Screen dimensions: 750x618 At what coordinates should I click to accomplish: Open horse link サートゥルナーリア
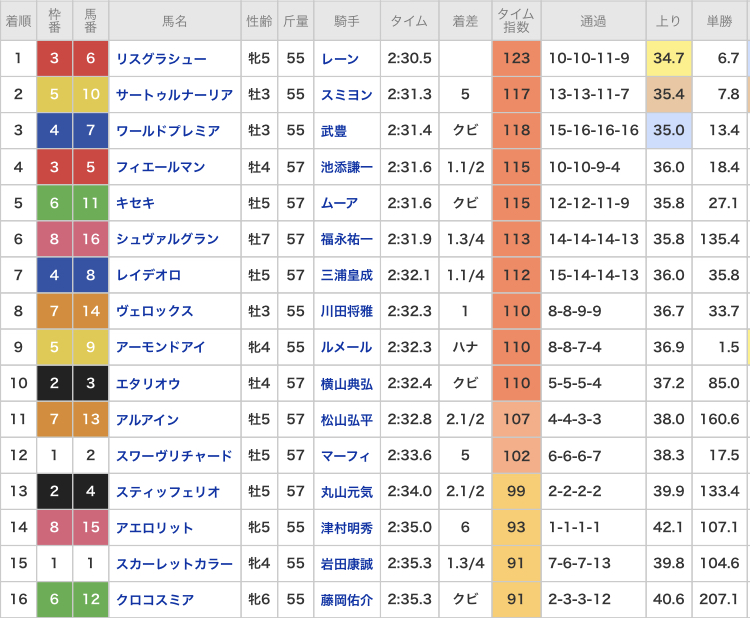pyautogui.click(x=174, y=95)
